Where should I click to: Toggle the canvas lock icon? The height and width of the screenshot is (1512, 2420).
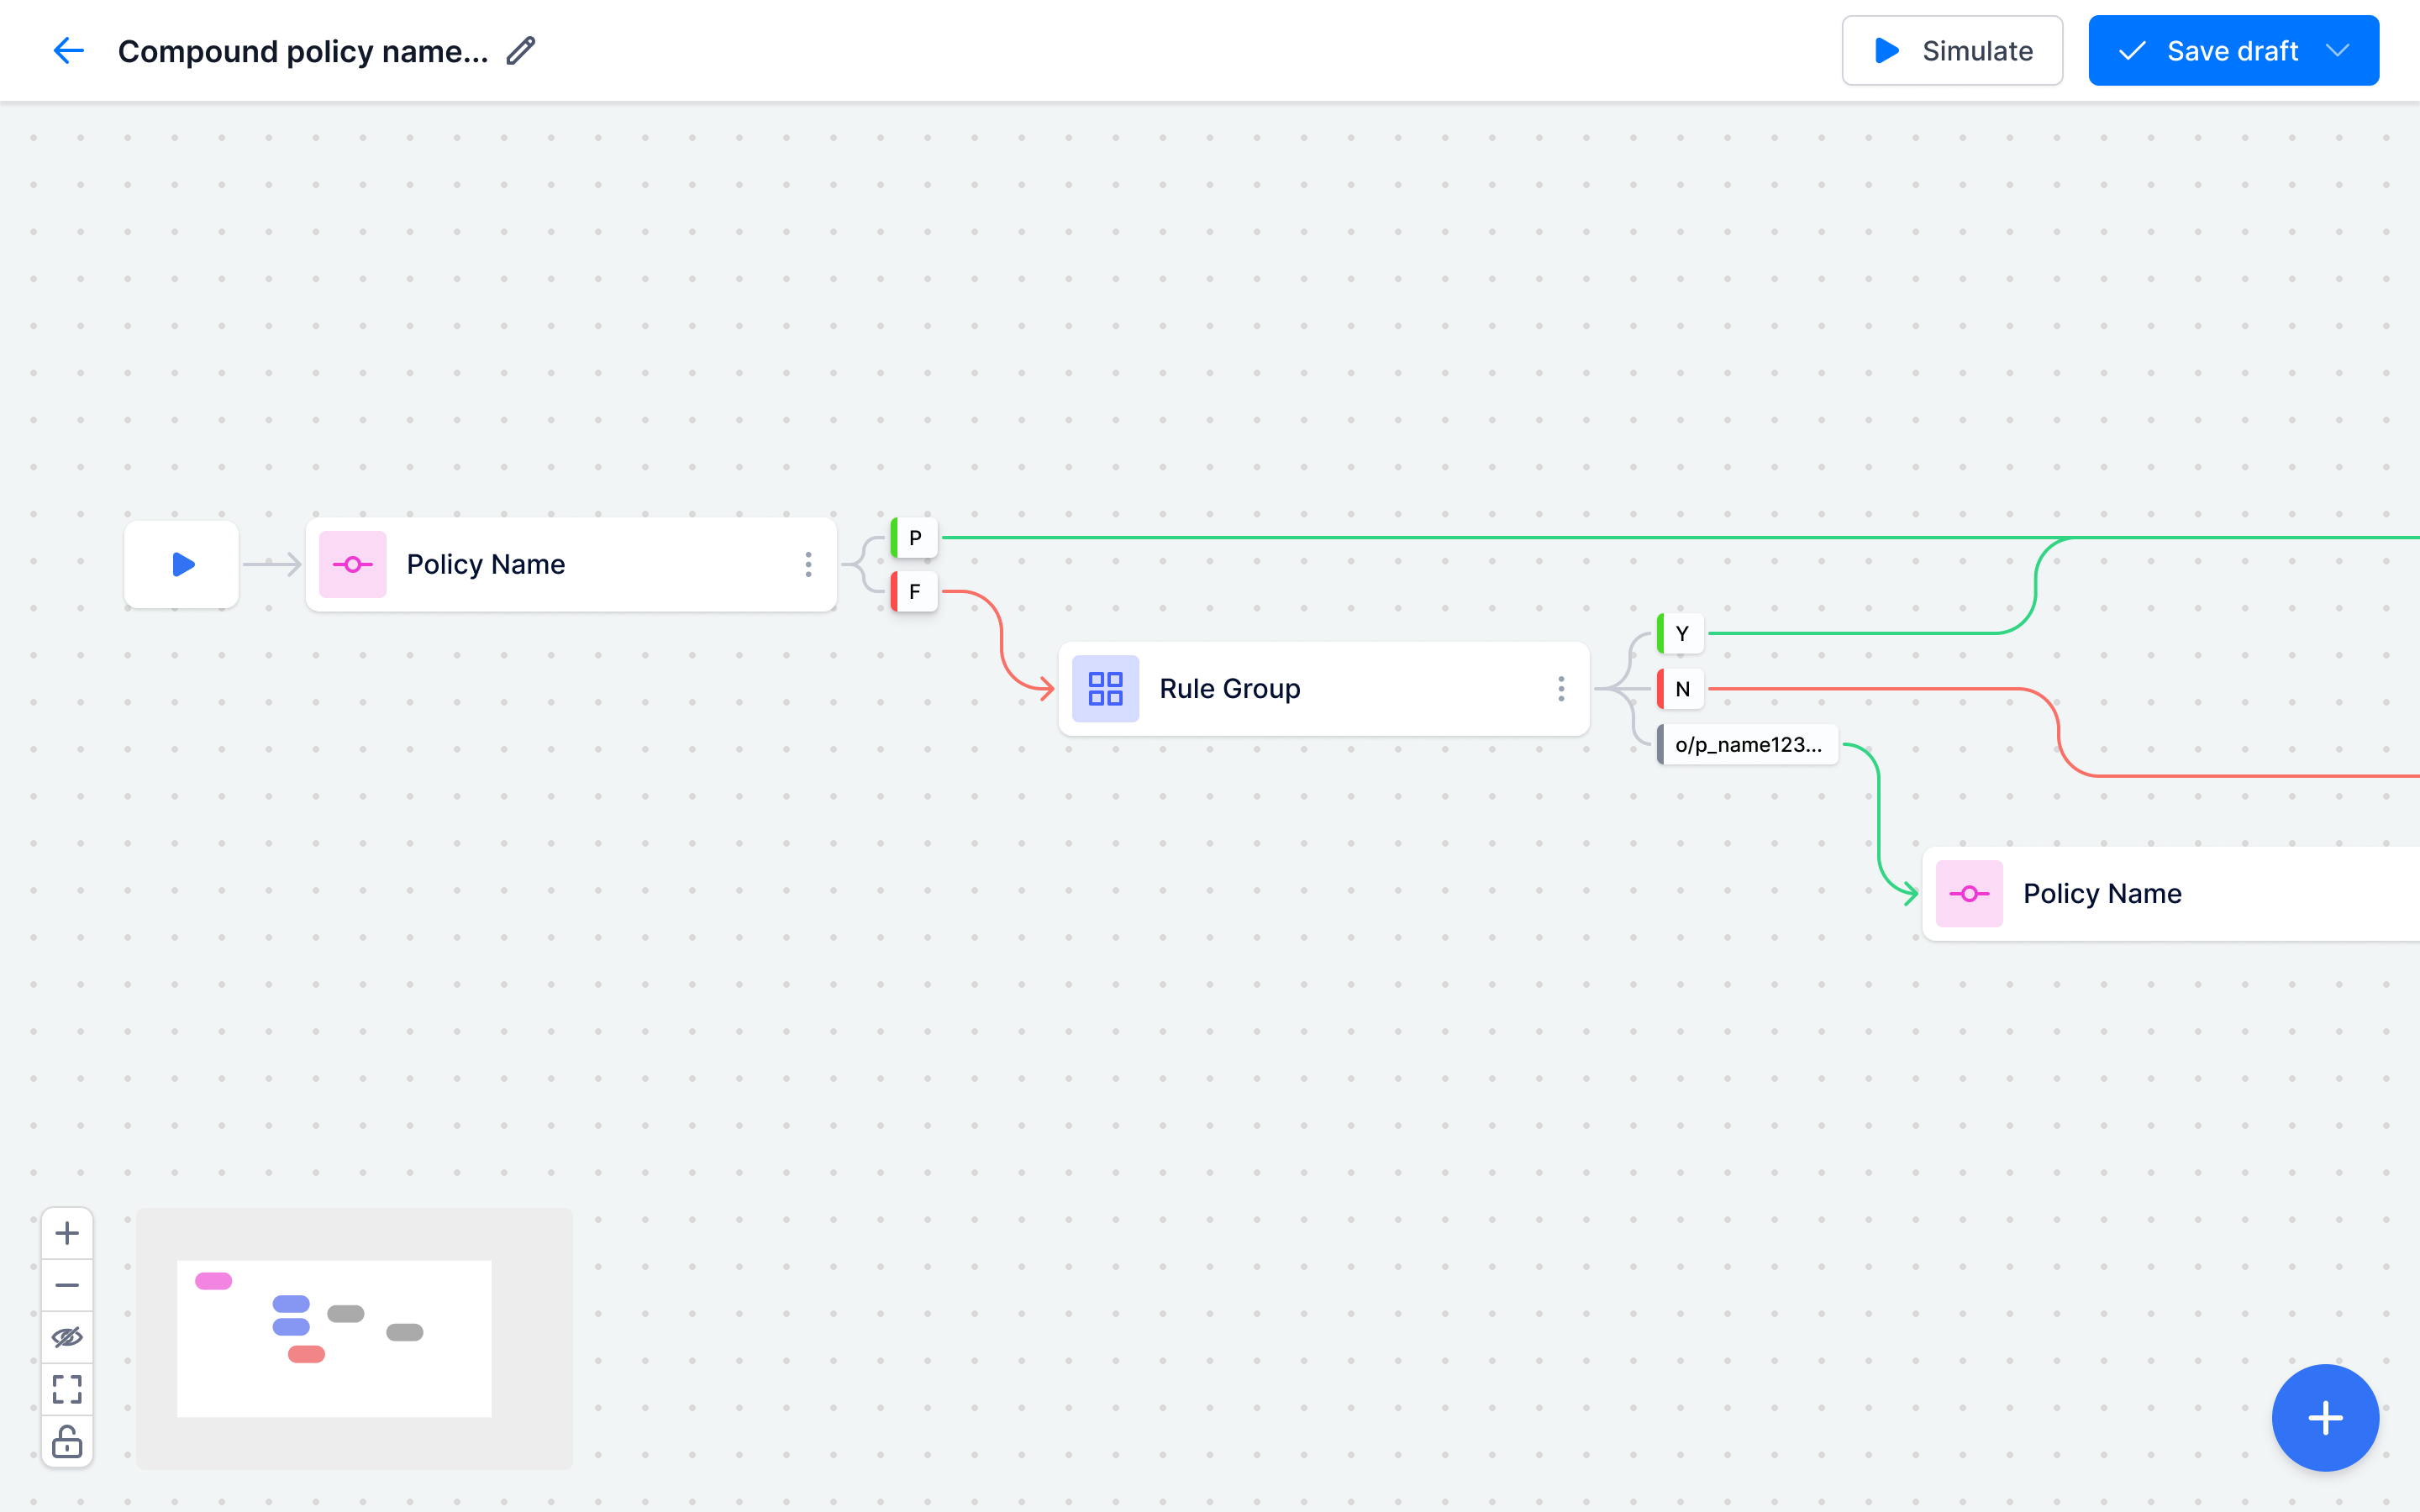point(67,1441)
